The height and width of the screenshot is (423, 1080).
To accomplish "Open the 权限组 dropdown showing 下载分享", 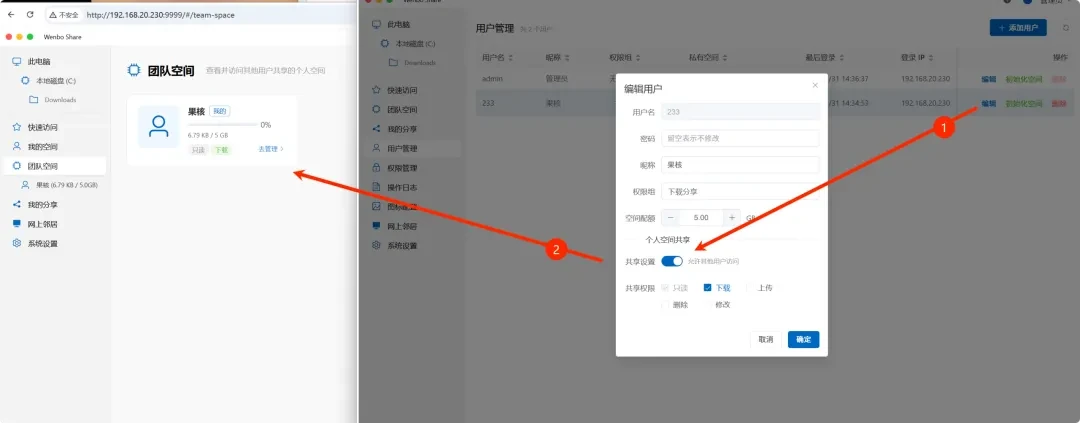I will pos(740,192).
